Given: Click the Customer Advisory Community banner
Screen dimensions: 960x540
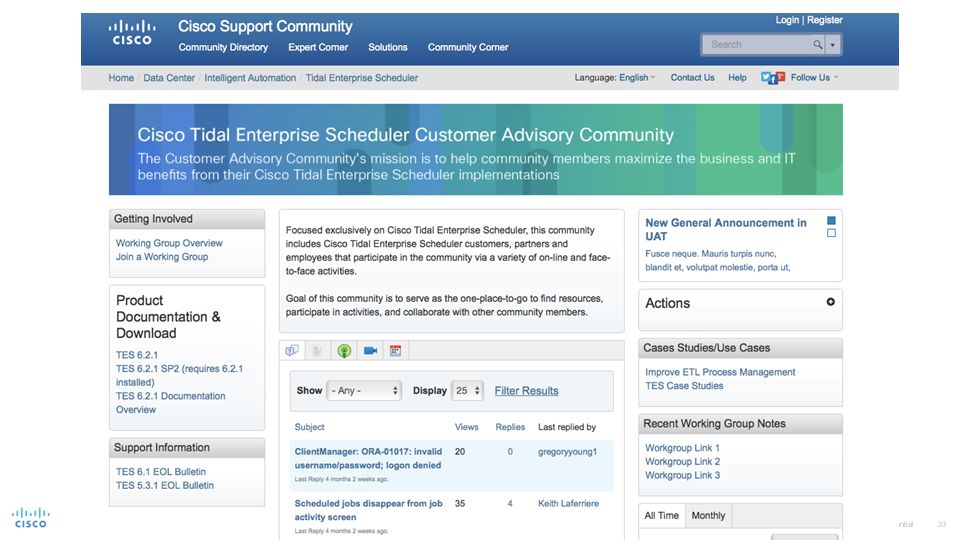Looking at the screenshot, I should tap(476, 149).
